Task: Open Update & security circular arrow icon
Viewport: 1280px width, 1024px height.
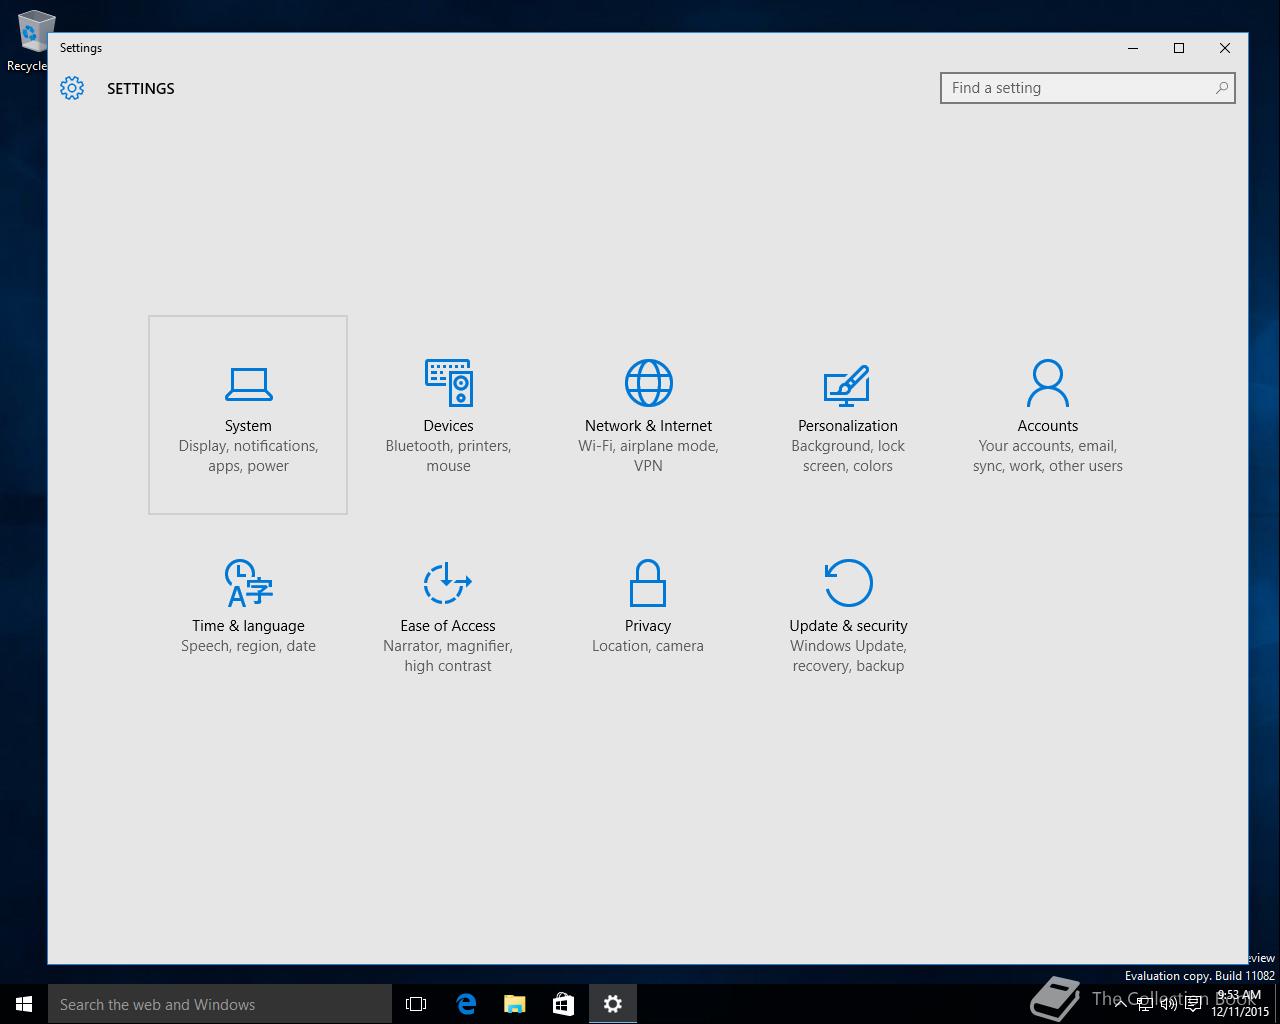Action: (x=848, y=583)
